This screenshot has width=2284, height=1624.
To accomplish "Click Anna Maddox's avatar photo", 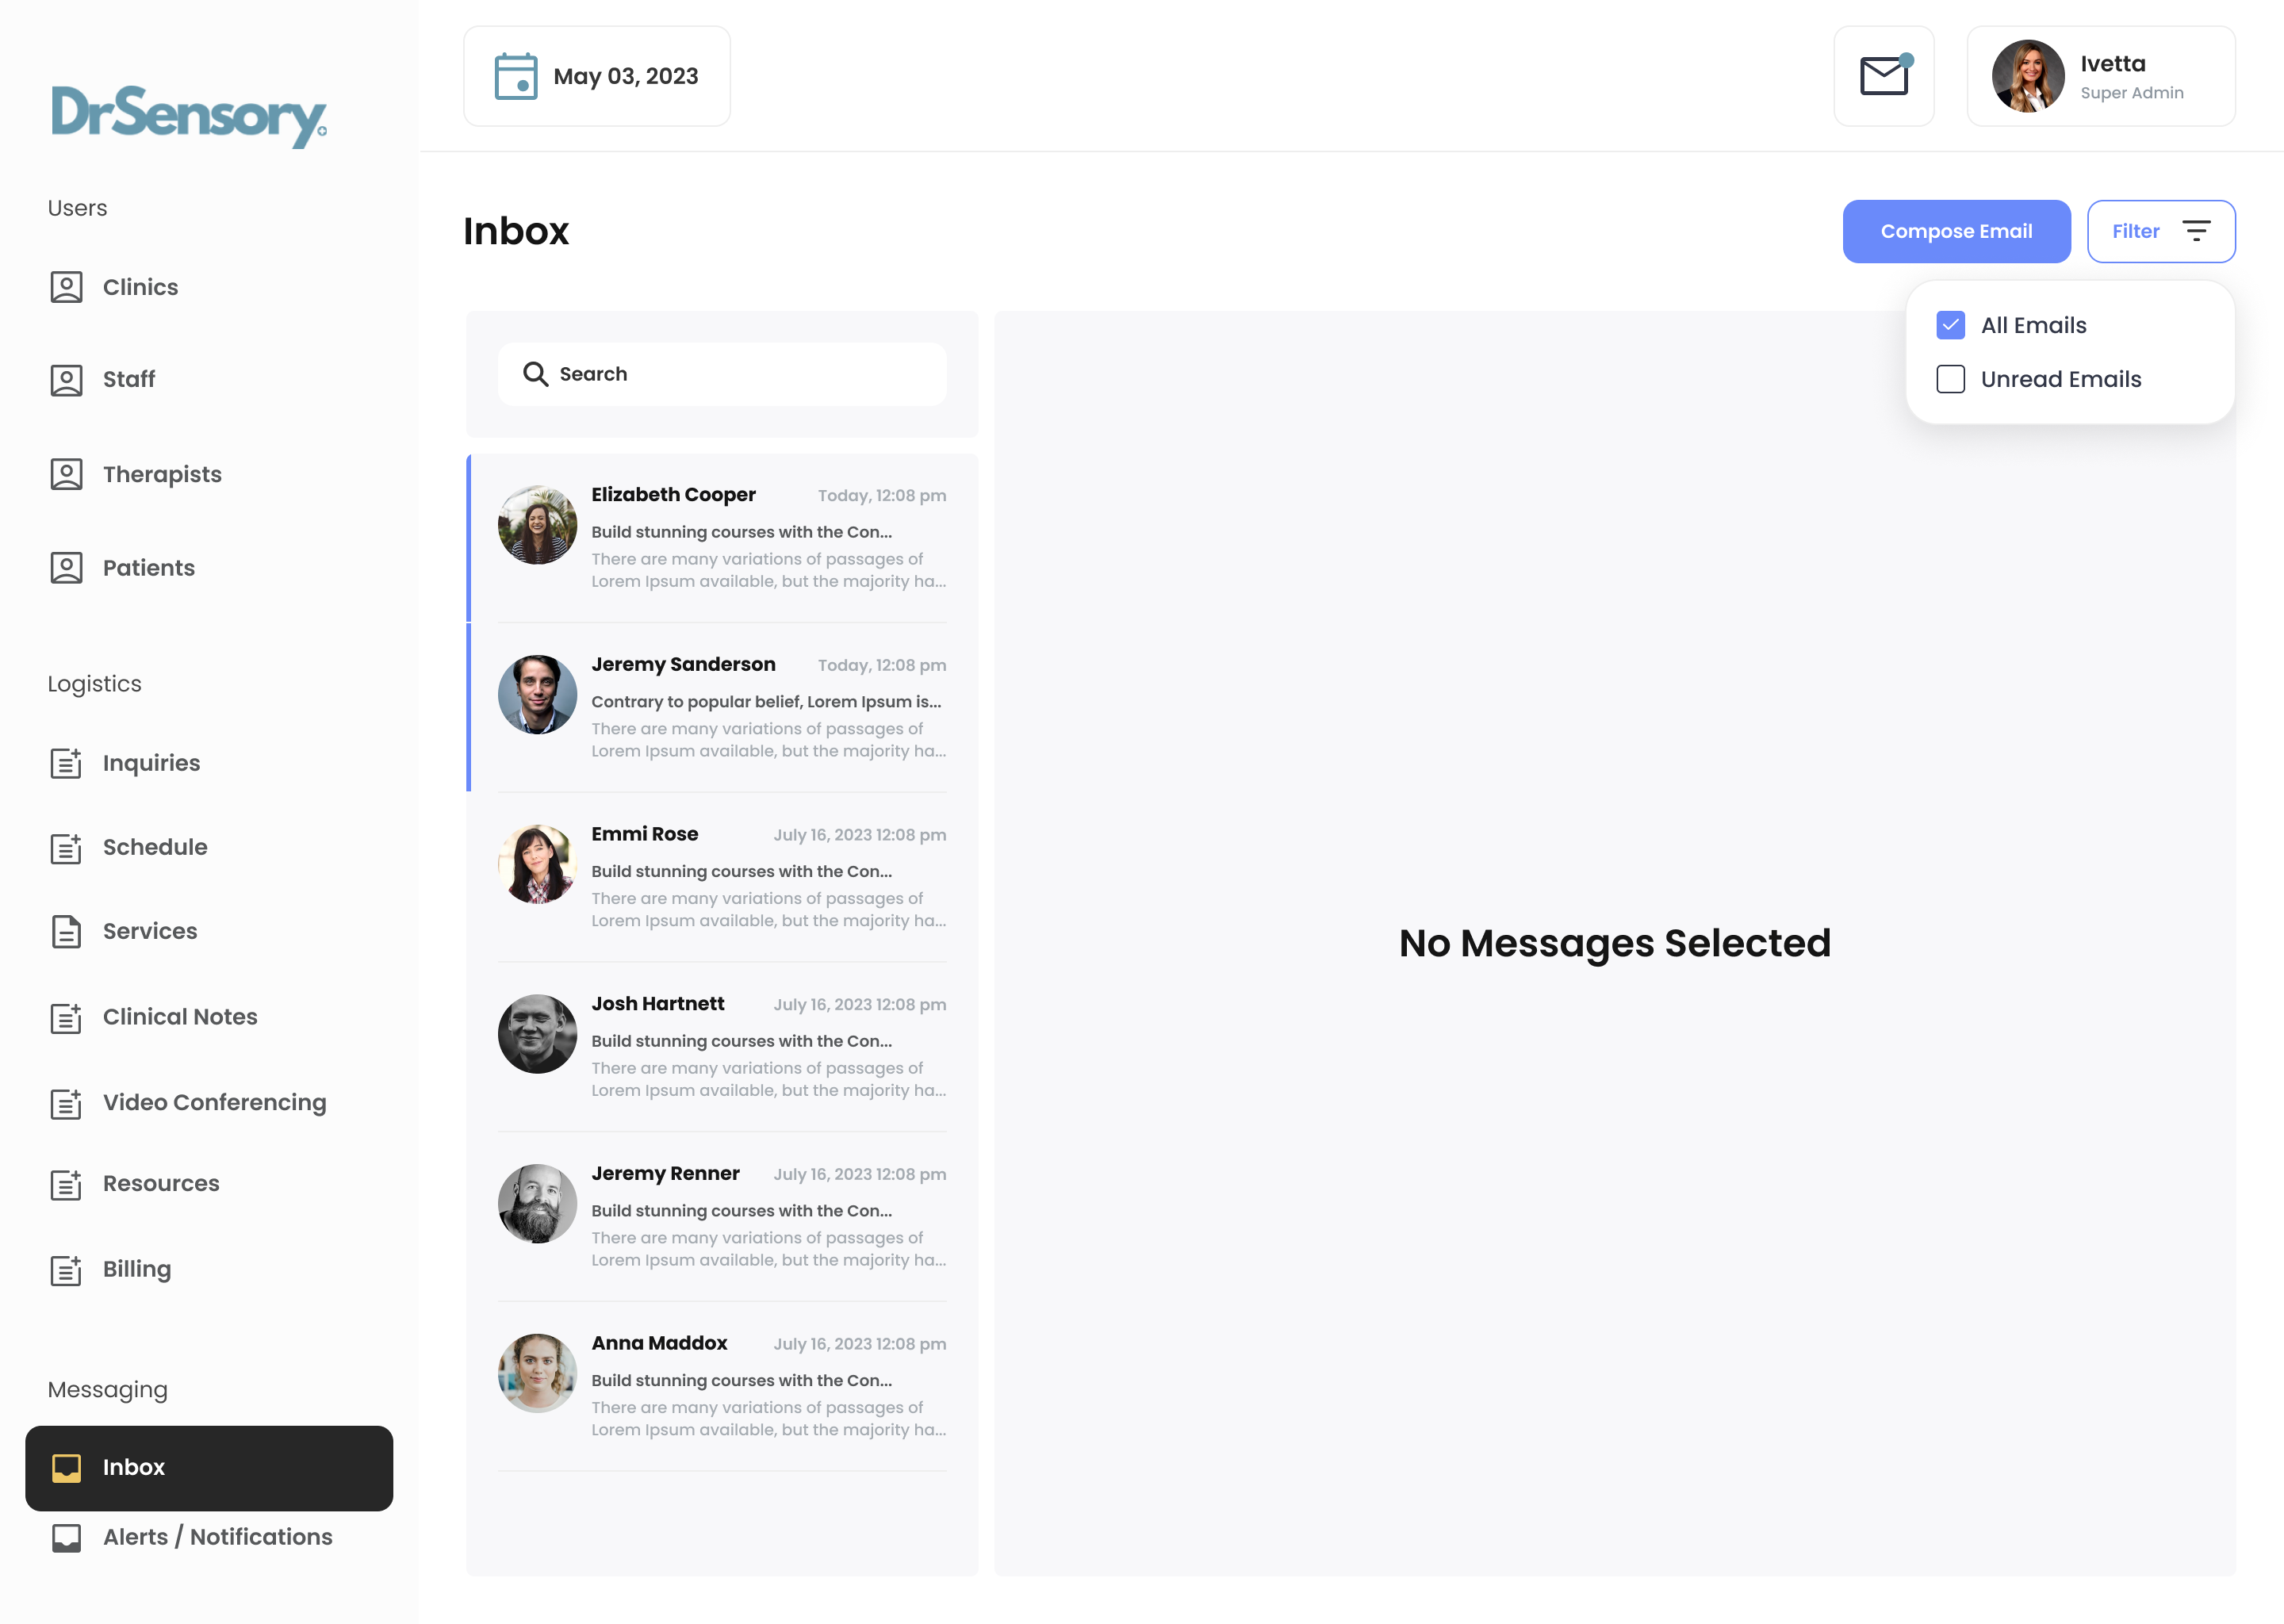I will pyautogui.click(x=537, y=1373).
